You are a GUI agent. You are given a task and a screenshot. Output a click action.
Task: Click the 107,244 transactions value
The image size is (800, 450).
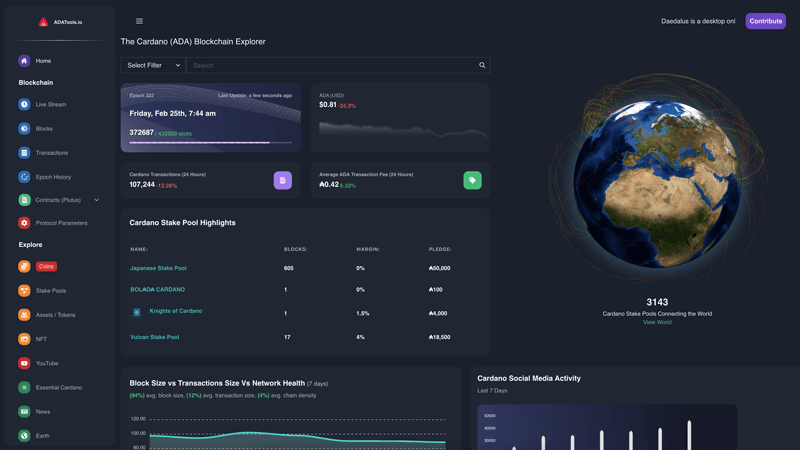[x=142, y=184]
